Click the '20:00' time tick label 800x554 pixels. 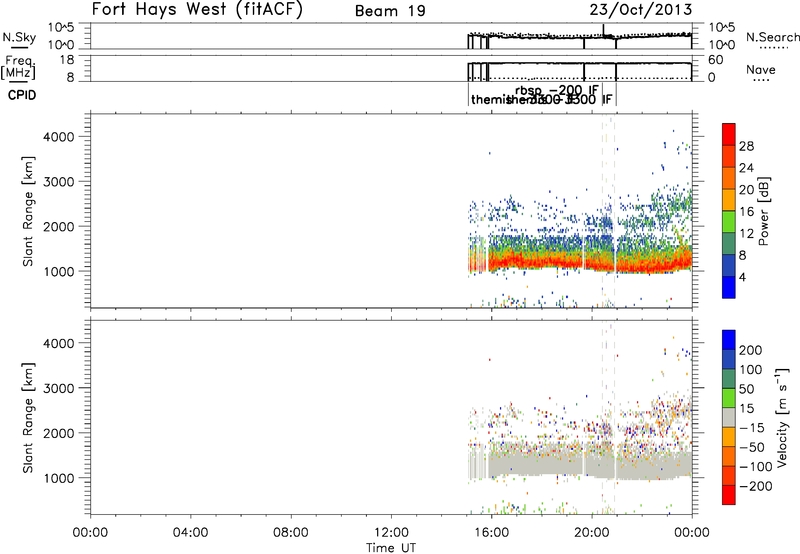pyautogui.click(x=591, y=533)
